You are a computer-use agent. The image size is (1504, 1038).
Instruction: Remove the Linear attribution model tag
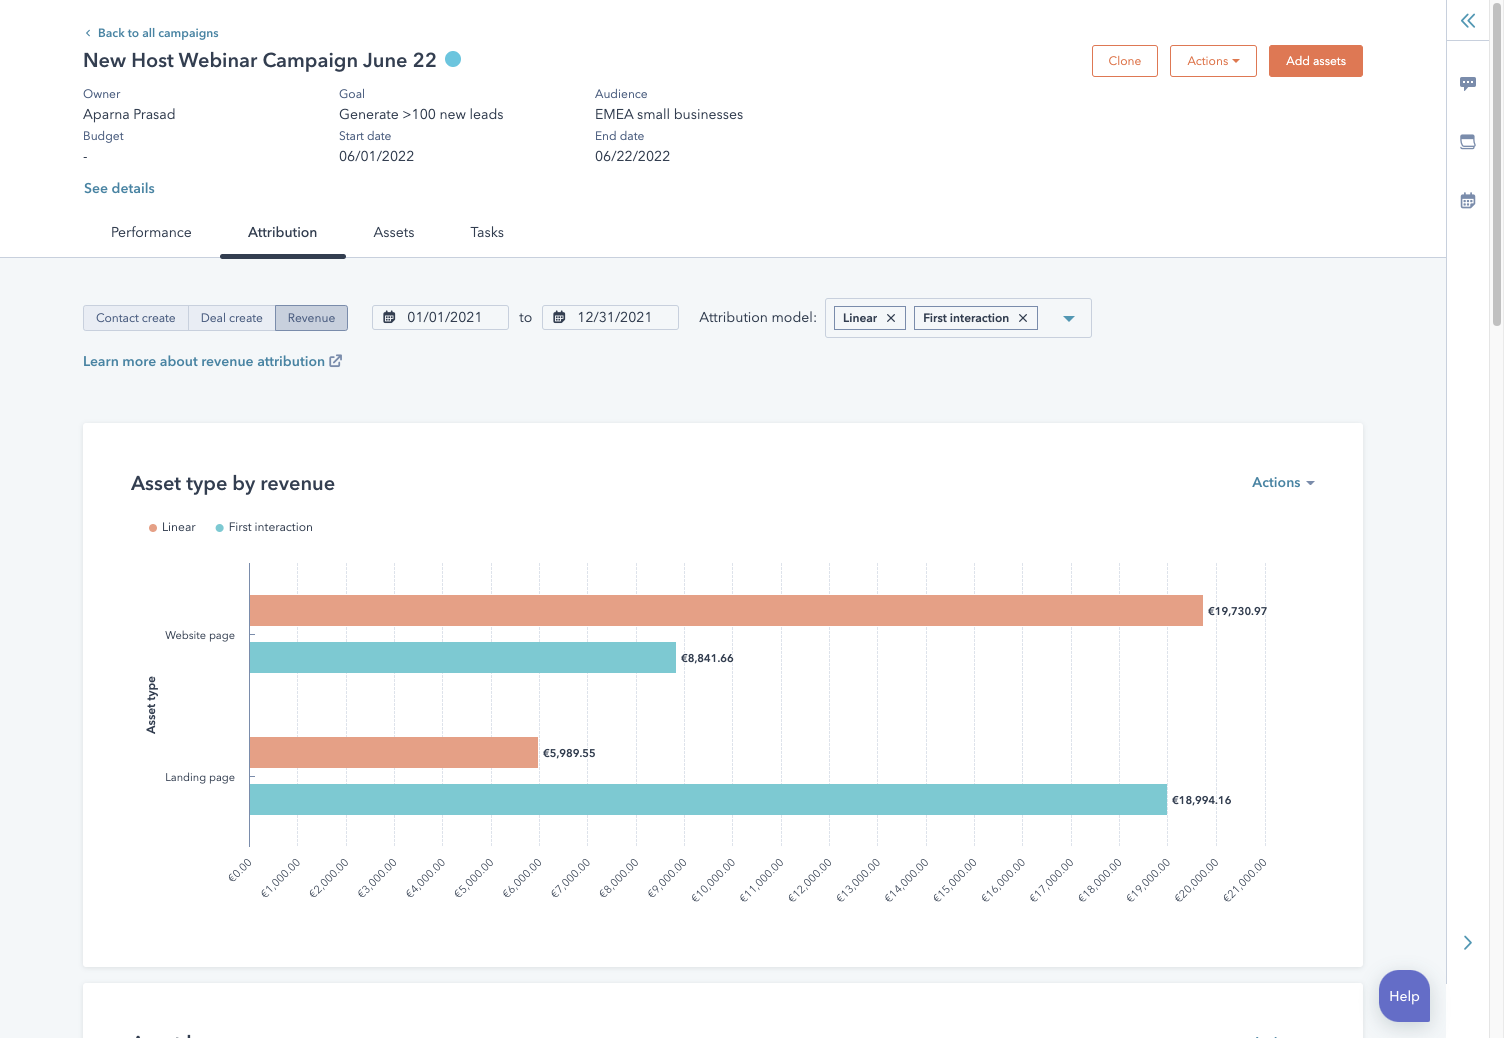(x=890, y=318)
